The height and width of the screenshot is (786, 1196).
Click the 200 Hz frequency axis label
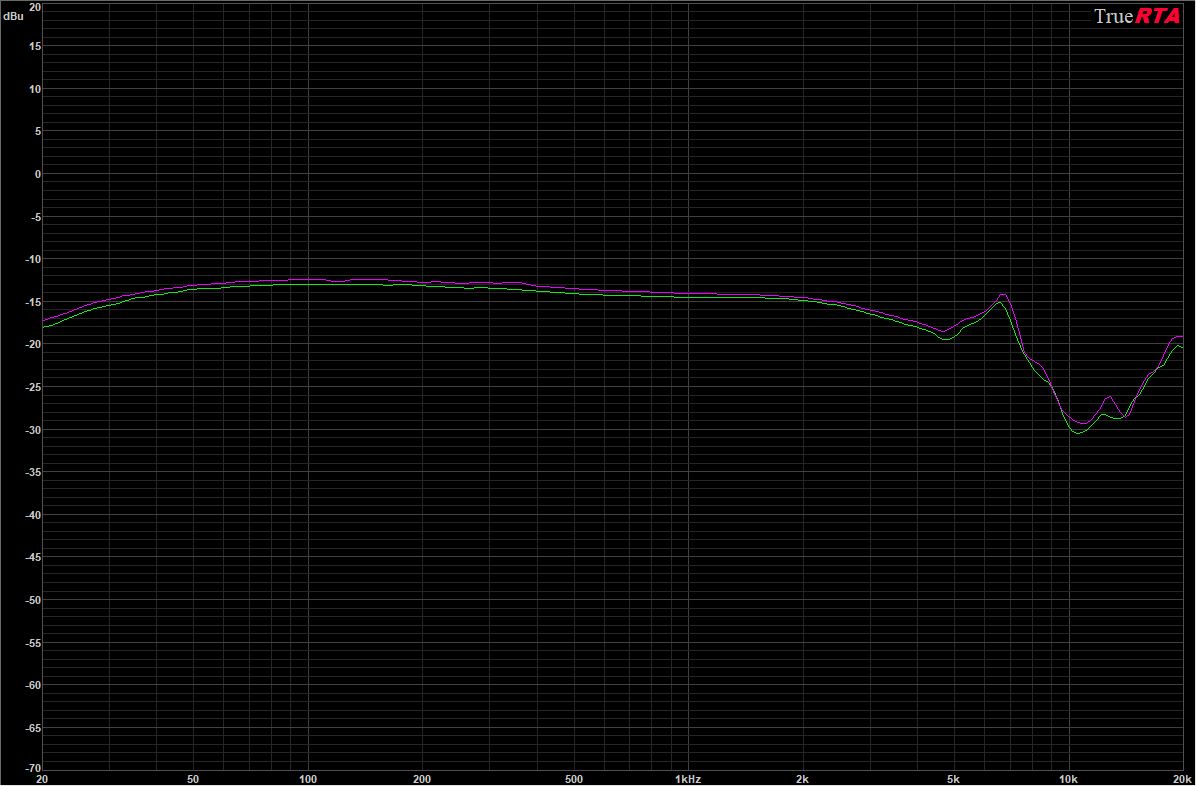(x=422, y=778)
